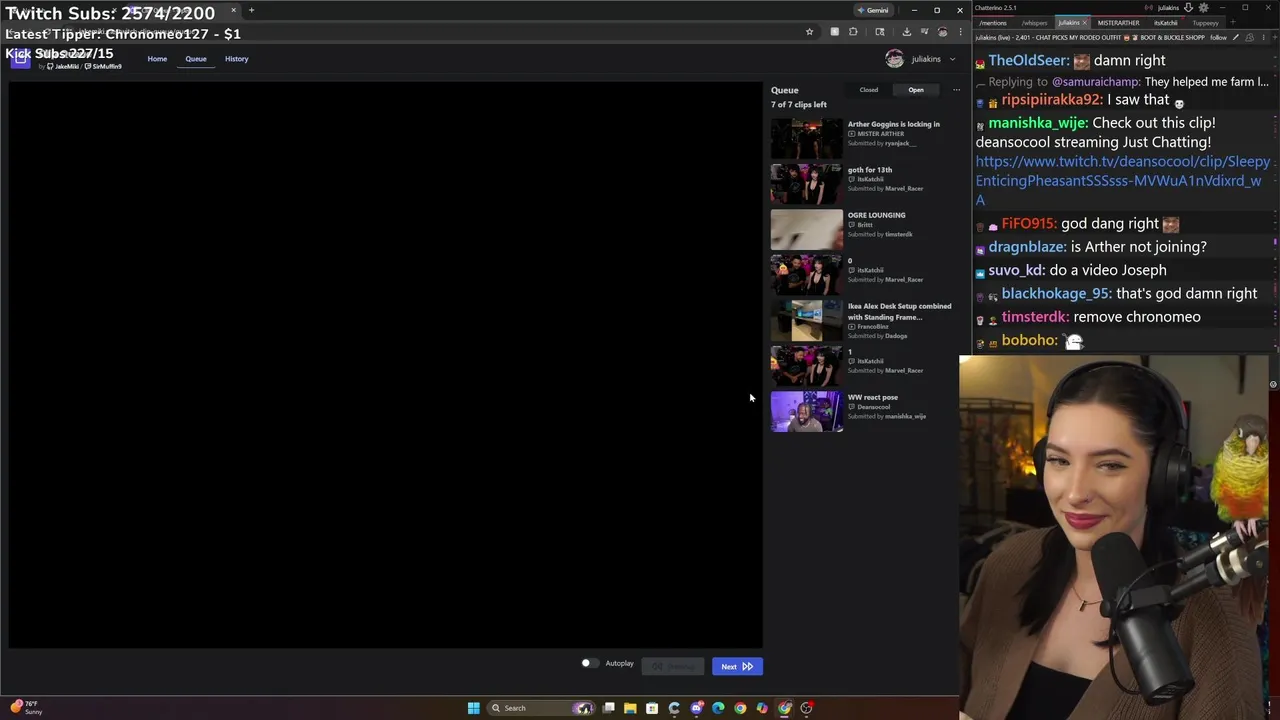Click the disabled Previous button
The height and width of the screenshot is (720, 1280).
pyautogui.click(x=673, y=666)
